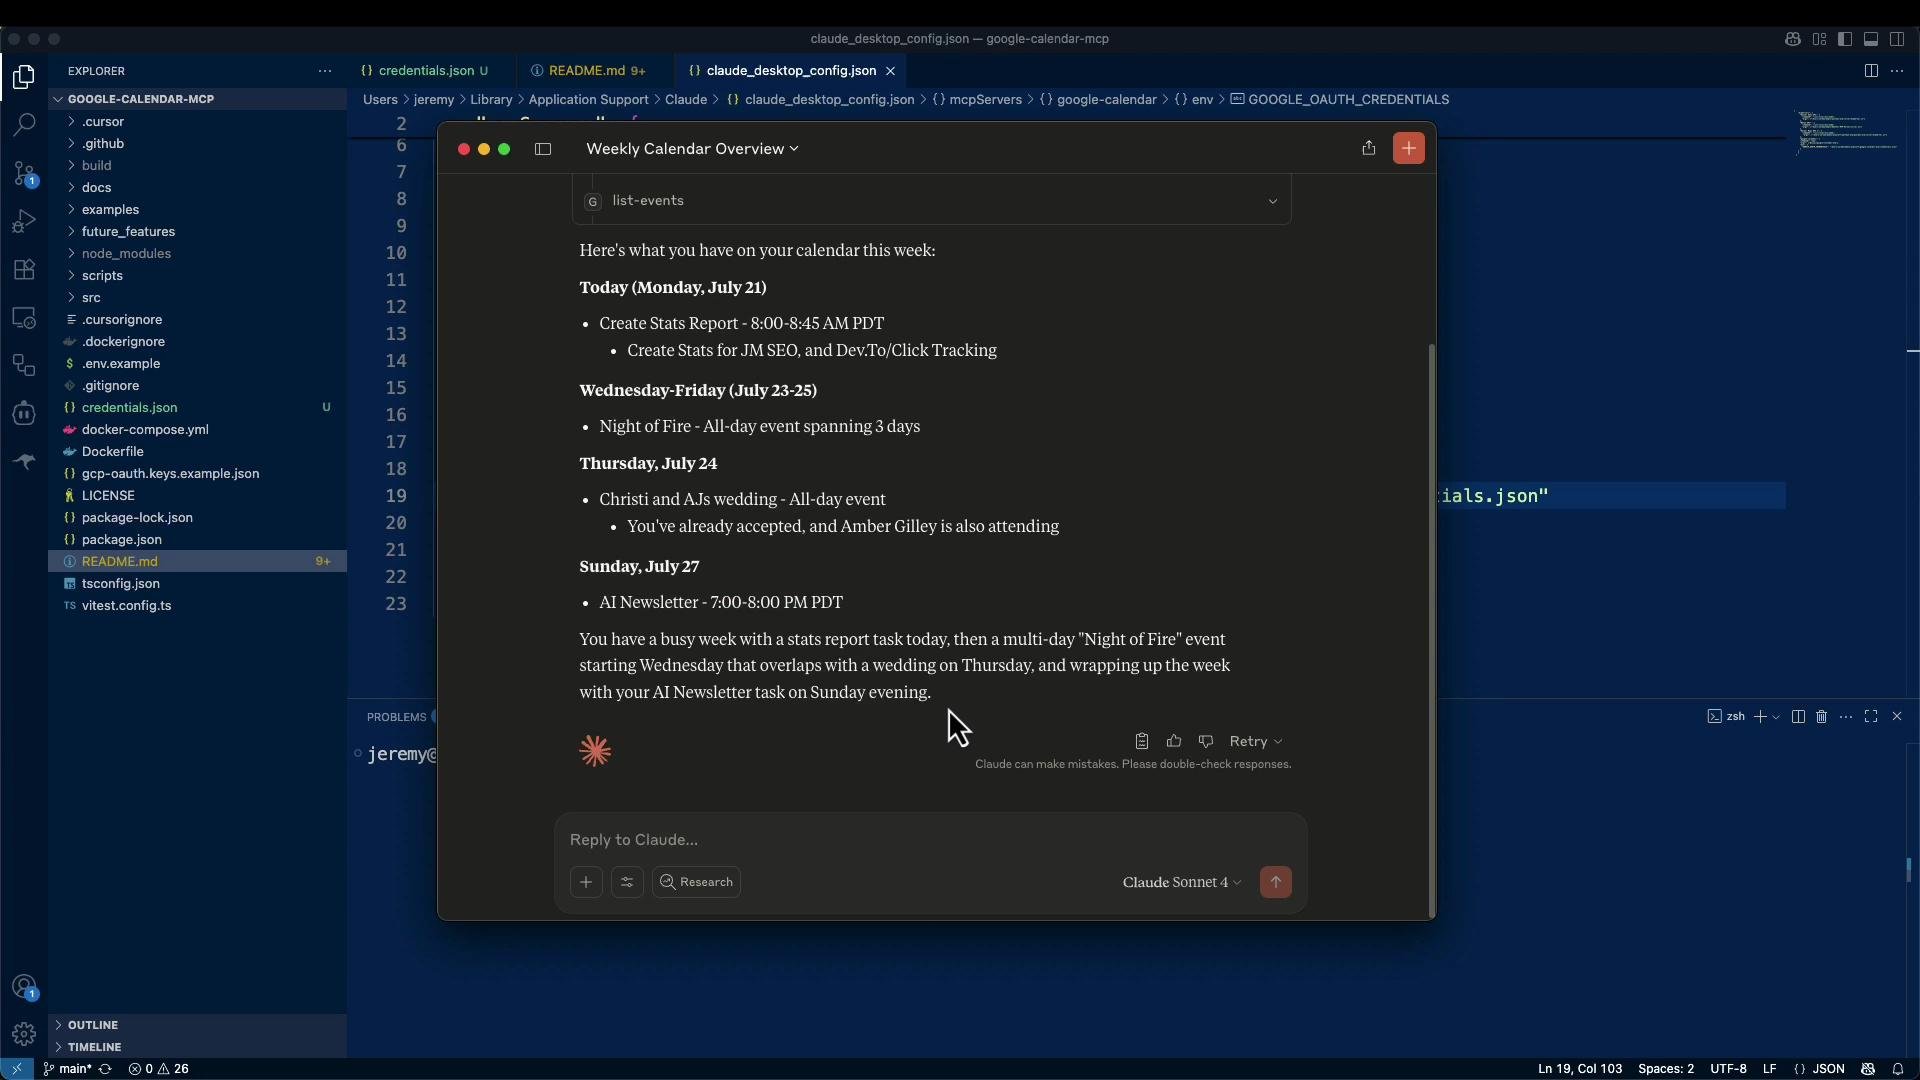Copy Claude's response to clipboard
Viewport: 1920px width, 1080px height.
1142,741
